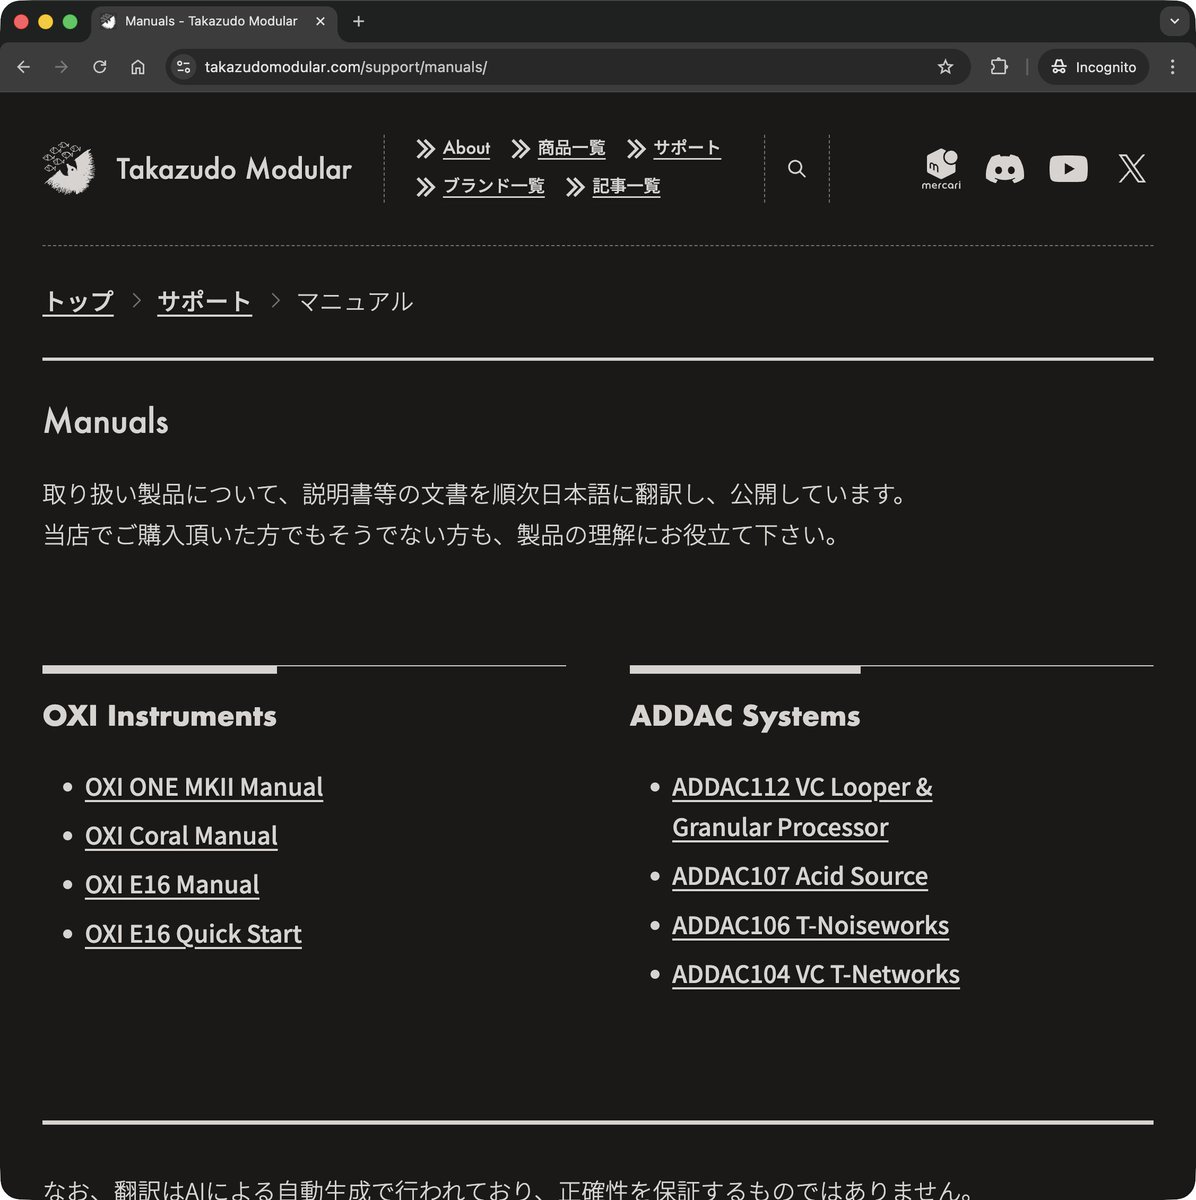The width and height of the screenshot is (1196, 1200).
Task: Reload the page
Action: [x=100, y=67]
